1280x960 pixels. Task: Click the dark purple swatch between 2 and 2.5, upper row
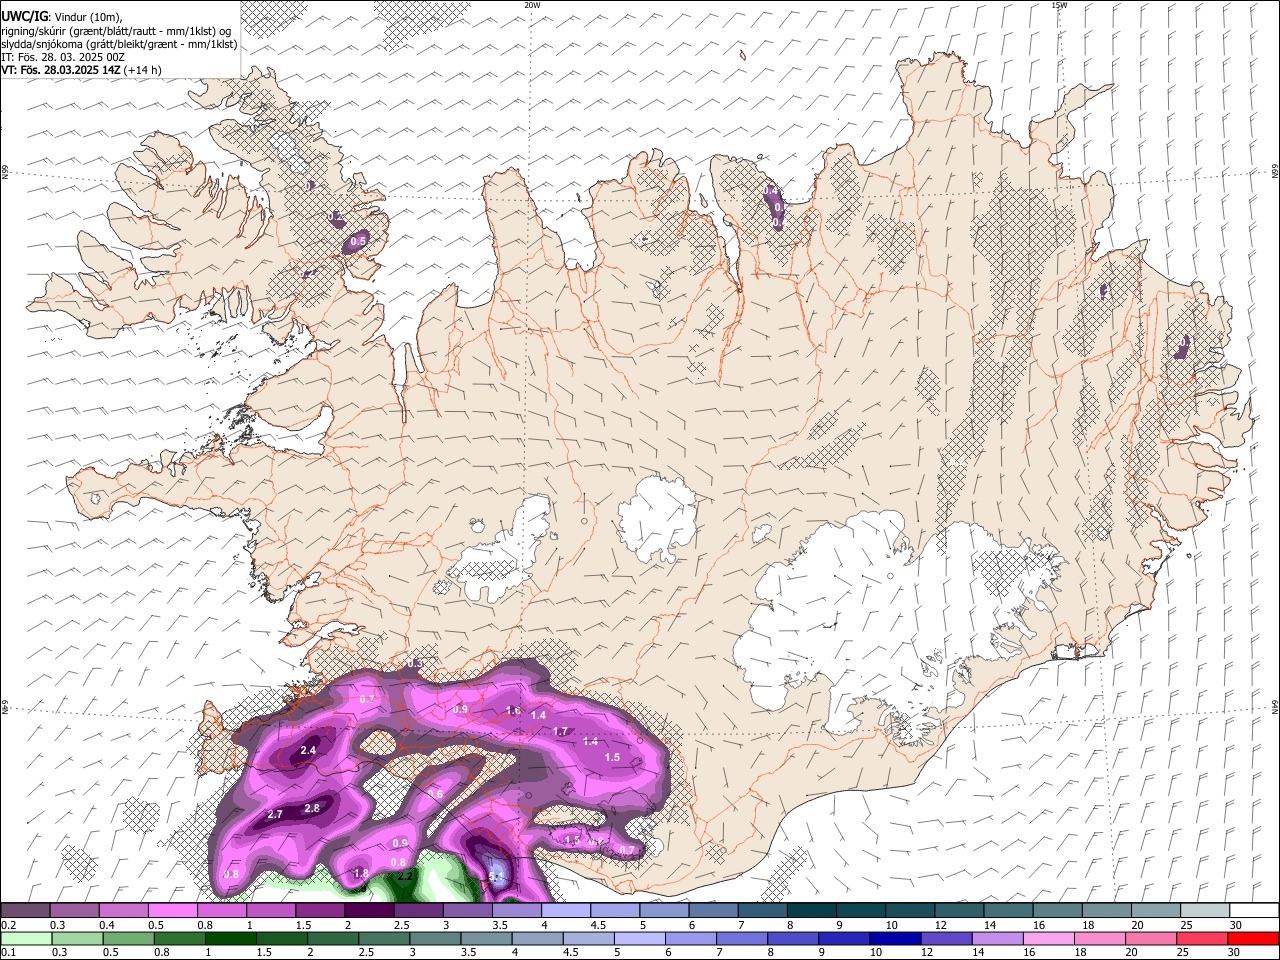pyautogui.click(x=369, y=911)
